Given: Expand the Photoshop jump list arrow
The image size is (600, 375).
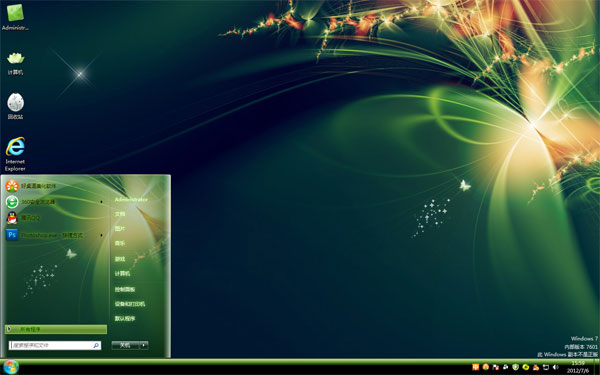Looking at the screenshot, I should [102, 235].
